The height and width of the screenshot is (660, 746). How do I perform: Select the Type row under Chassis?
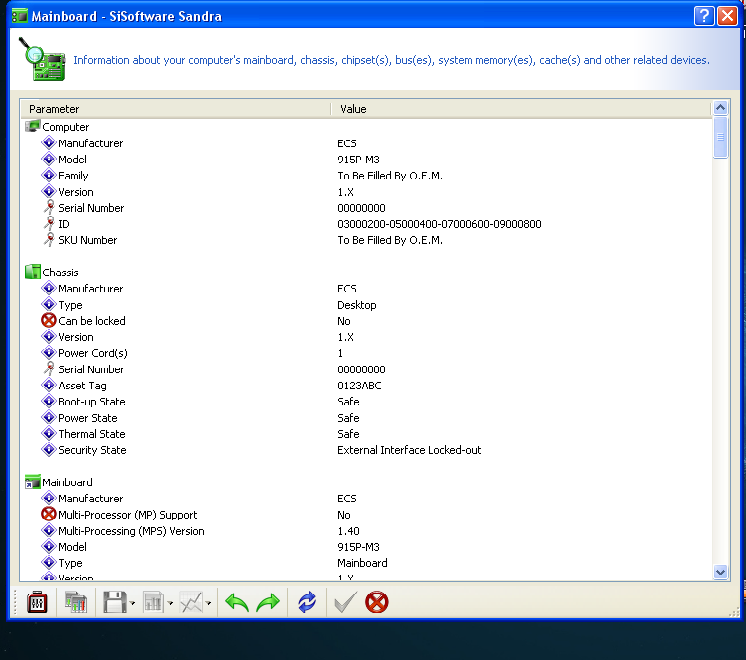[x=70, y=305]
